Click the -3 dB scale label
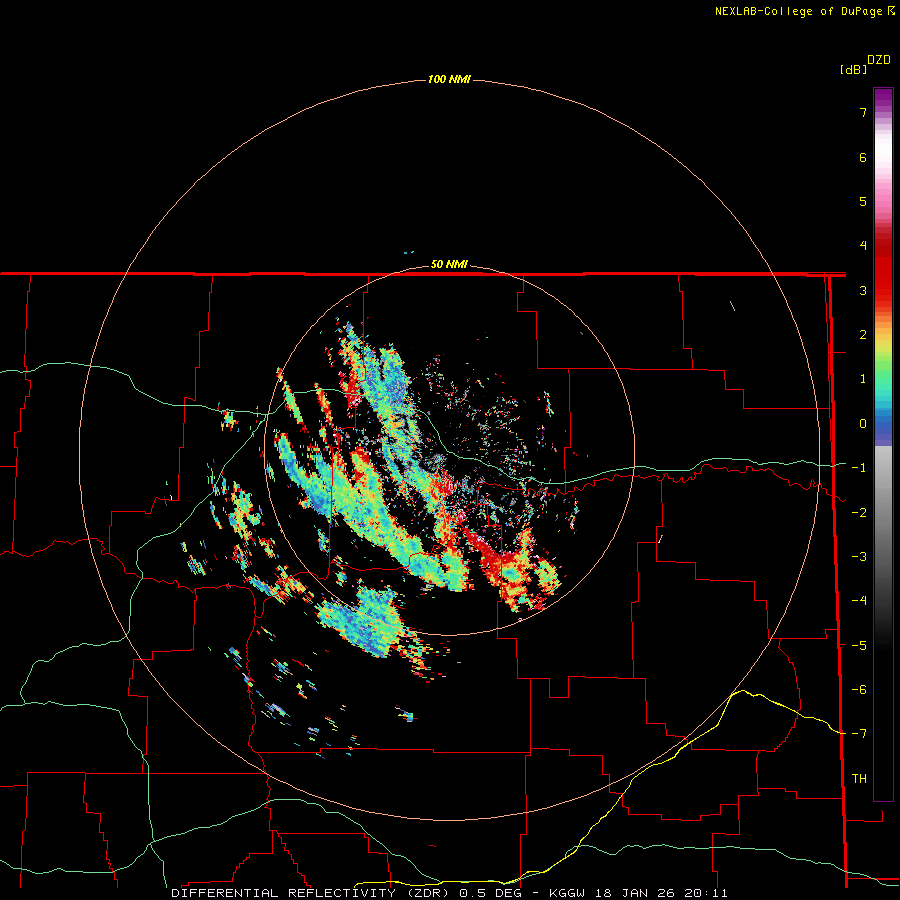Viewport: 900px width, 900px height. pos(859,557)
